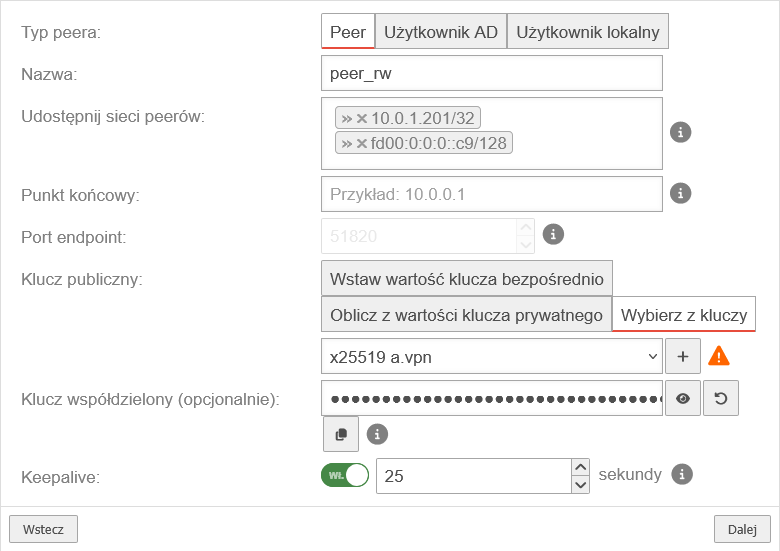Show info for Klucz współdzielony
The height and width of the screenshot is (551, 780).
pyautogui.click(x=377, y=434)
